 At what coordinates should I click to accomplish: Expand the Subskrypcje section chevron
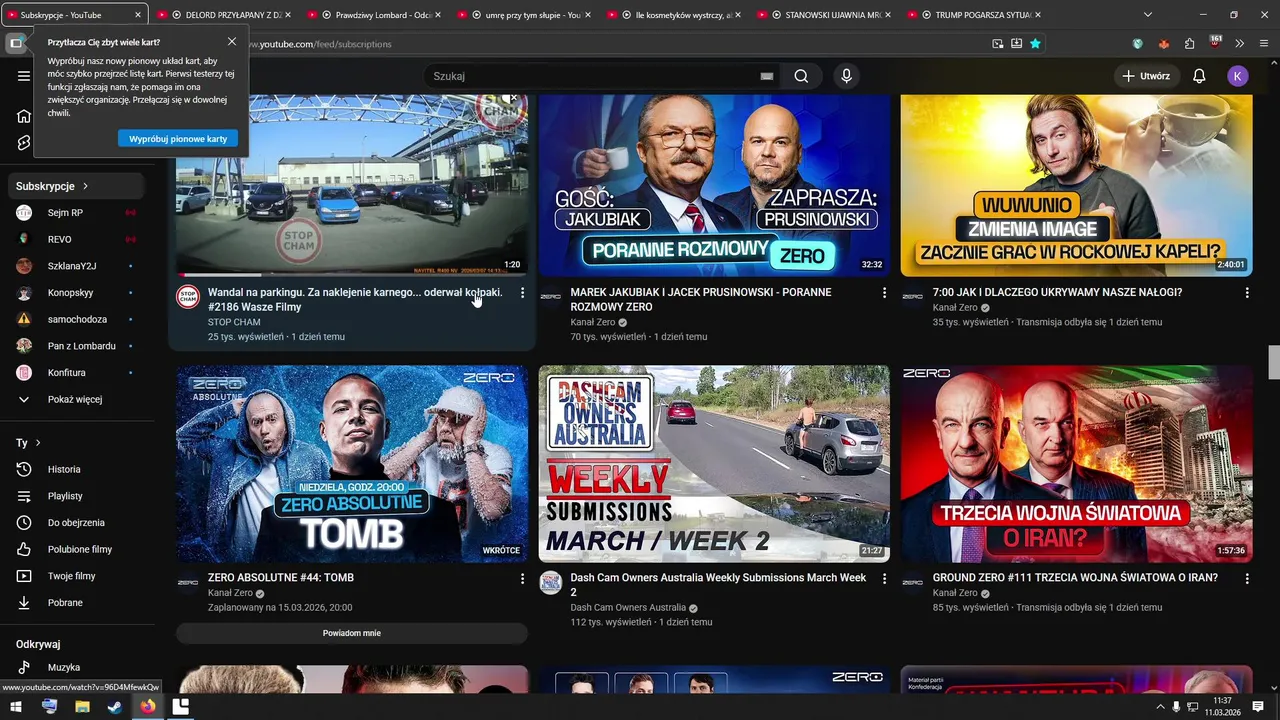point(86,186)
